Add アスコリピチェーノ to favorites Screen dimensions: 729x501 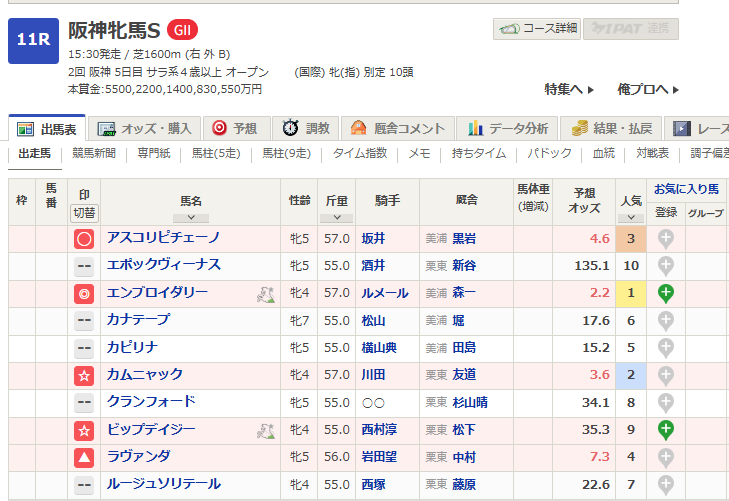click(666, 240)
